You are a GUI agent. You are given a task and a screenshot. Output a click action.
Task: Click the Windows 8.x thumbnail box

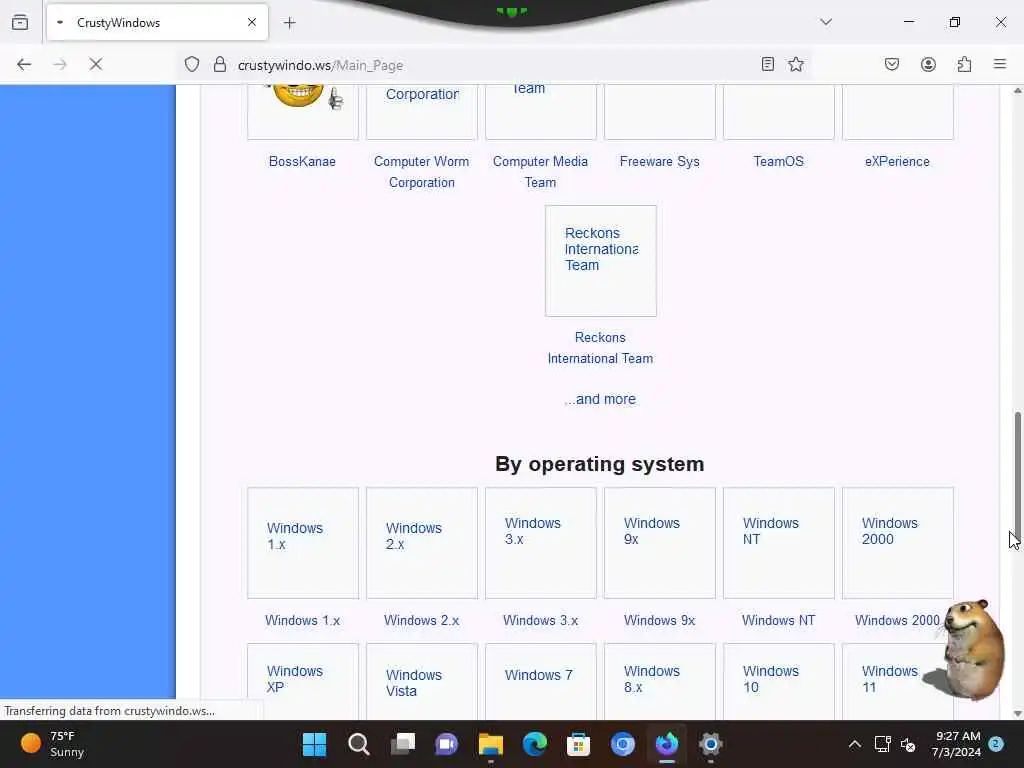pyautogui.click(x=660, y=682)
